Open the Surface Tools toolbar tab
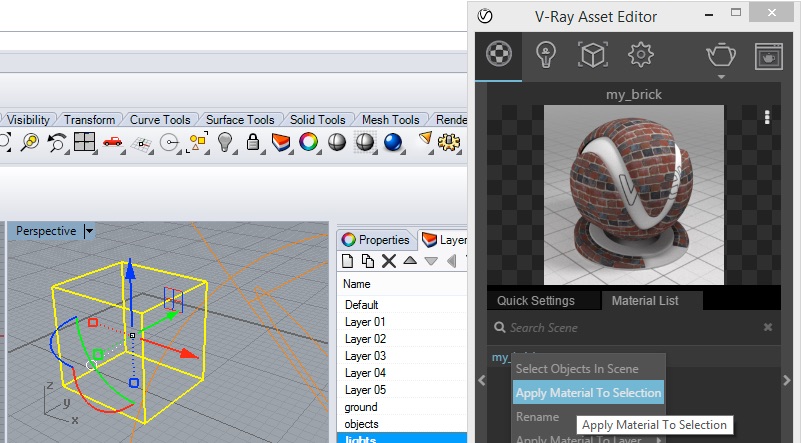This screenshot has height=443, width=801. click(x=240, y=120)
